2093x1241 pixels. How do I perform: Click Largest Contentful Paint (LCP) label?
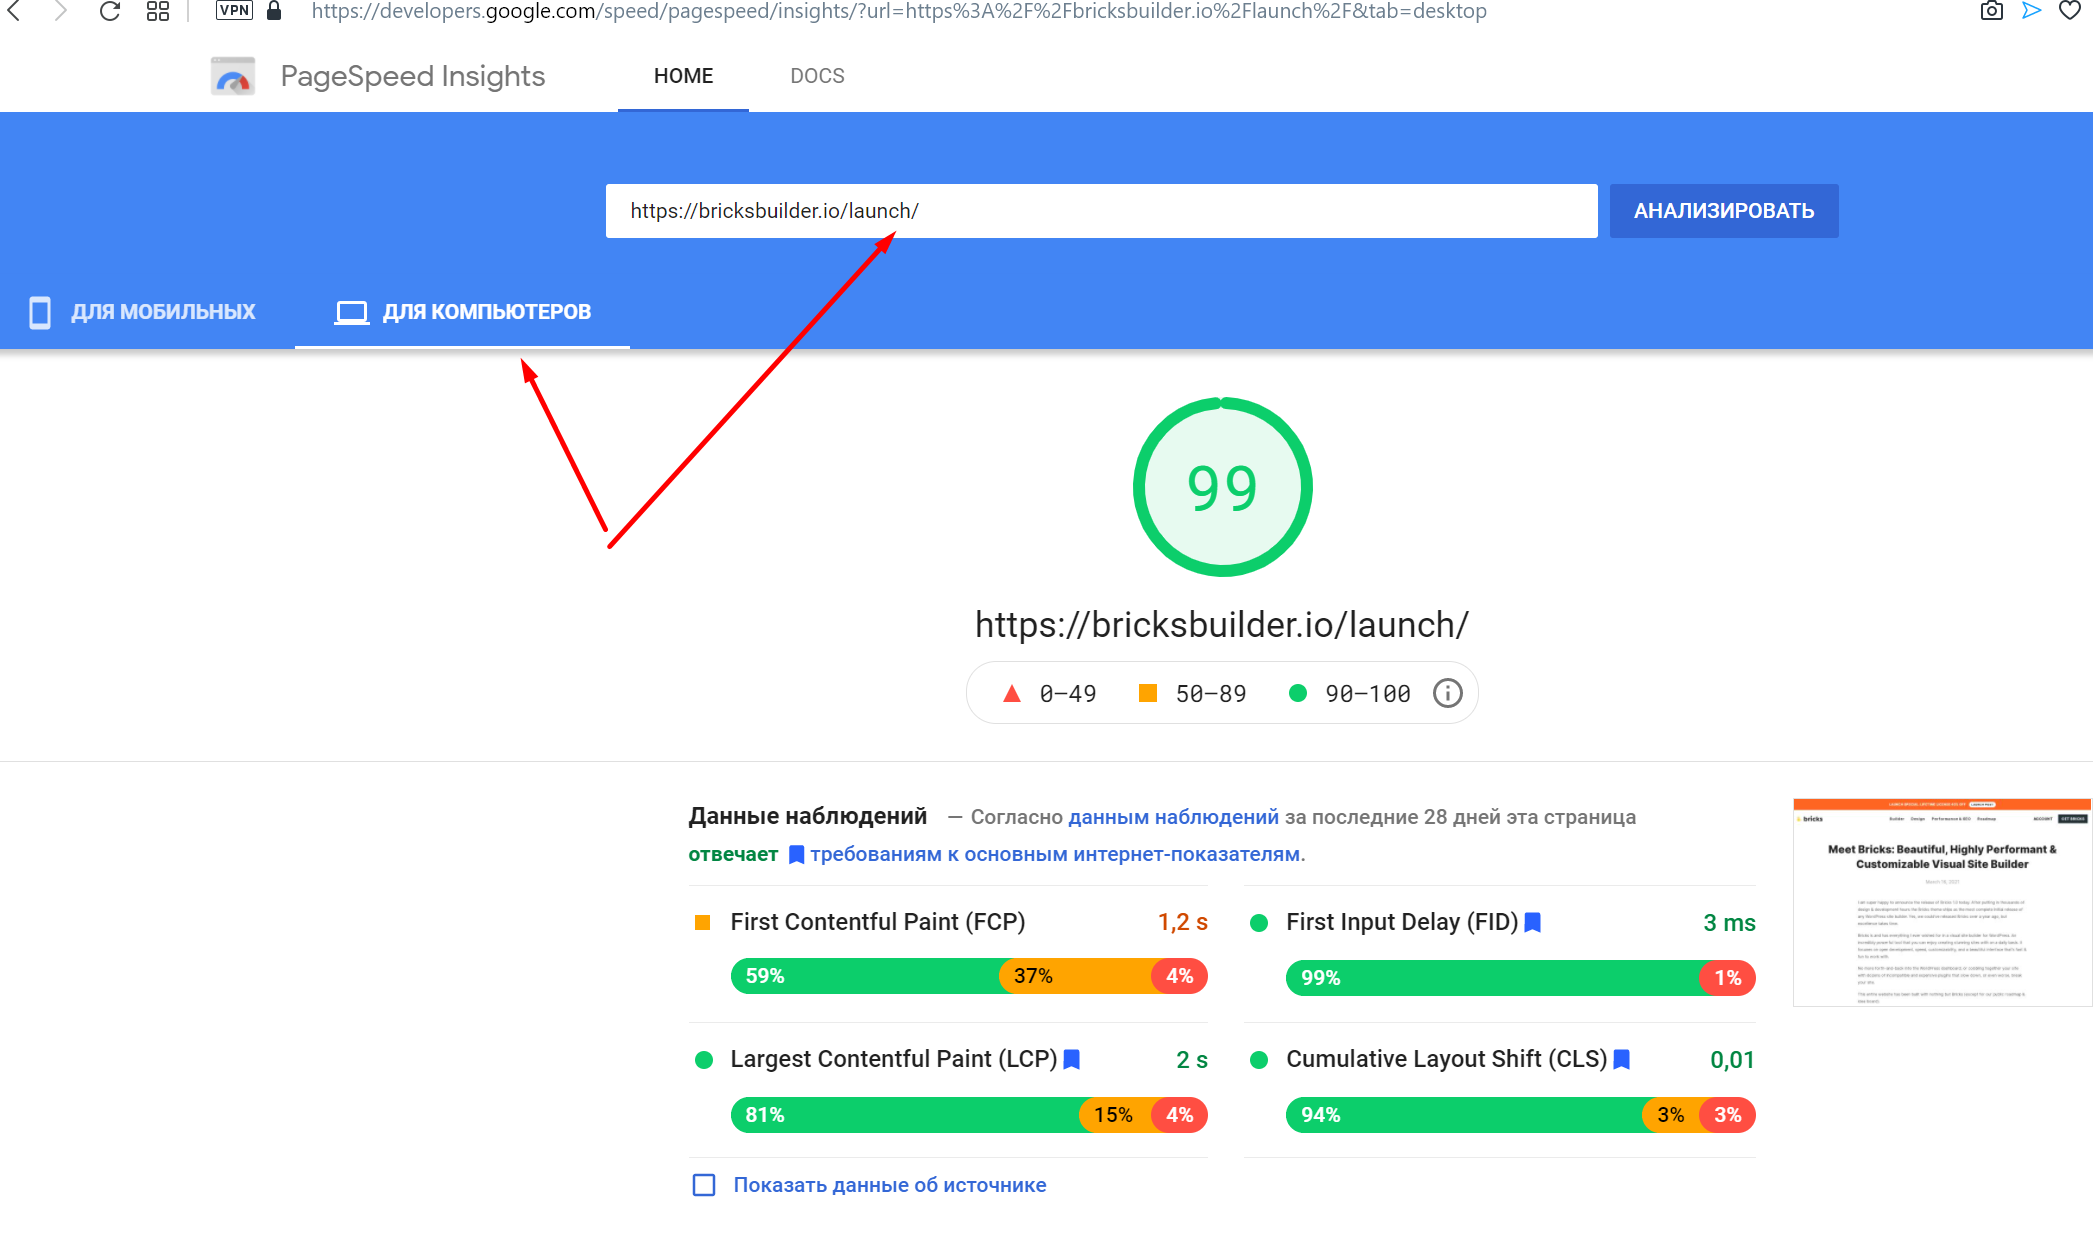click(893, 1059)
